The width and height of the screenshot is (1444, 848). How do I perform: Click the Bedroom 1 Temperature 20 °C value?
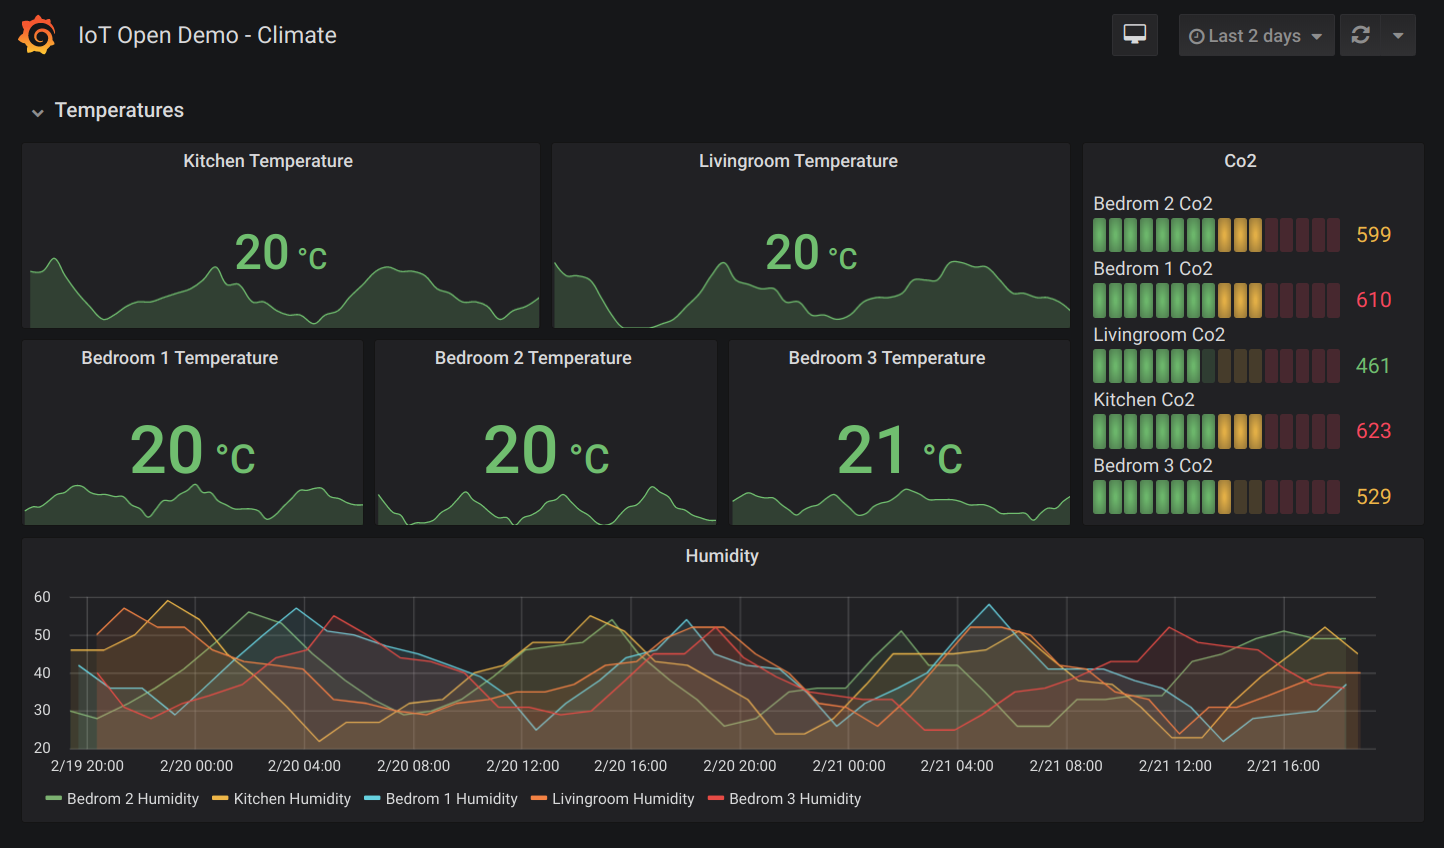tap(193, 451)
